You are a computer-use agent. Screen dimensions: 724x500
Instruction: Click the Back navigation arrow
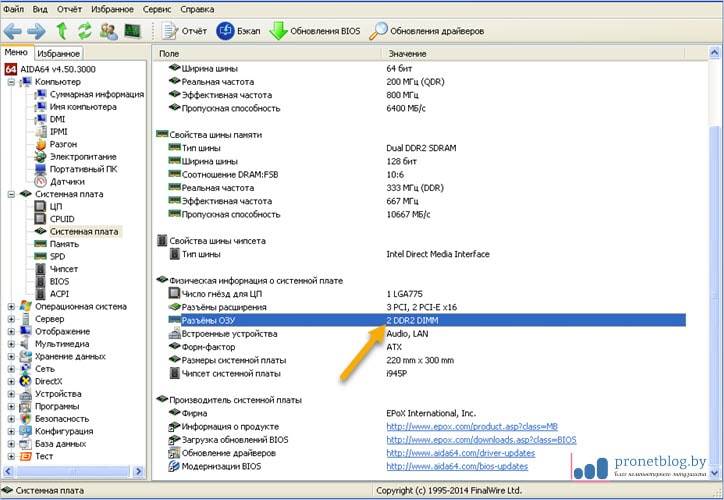12,31
